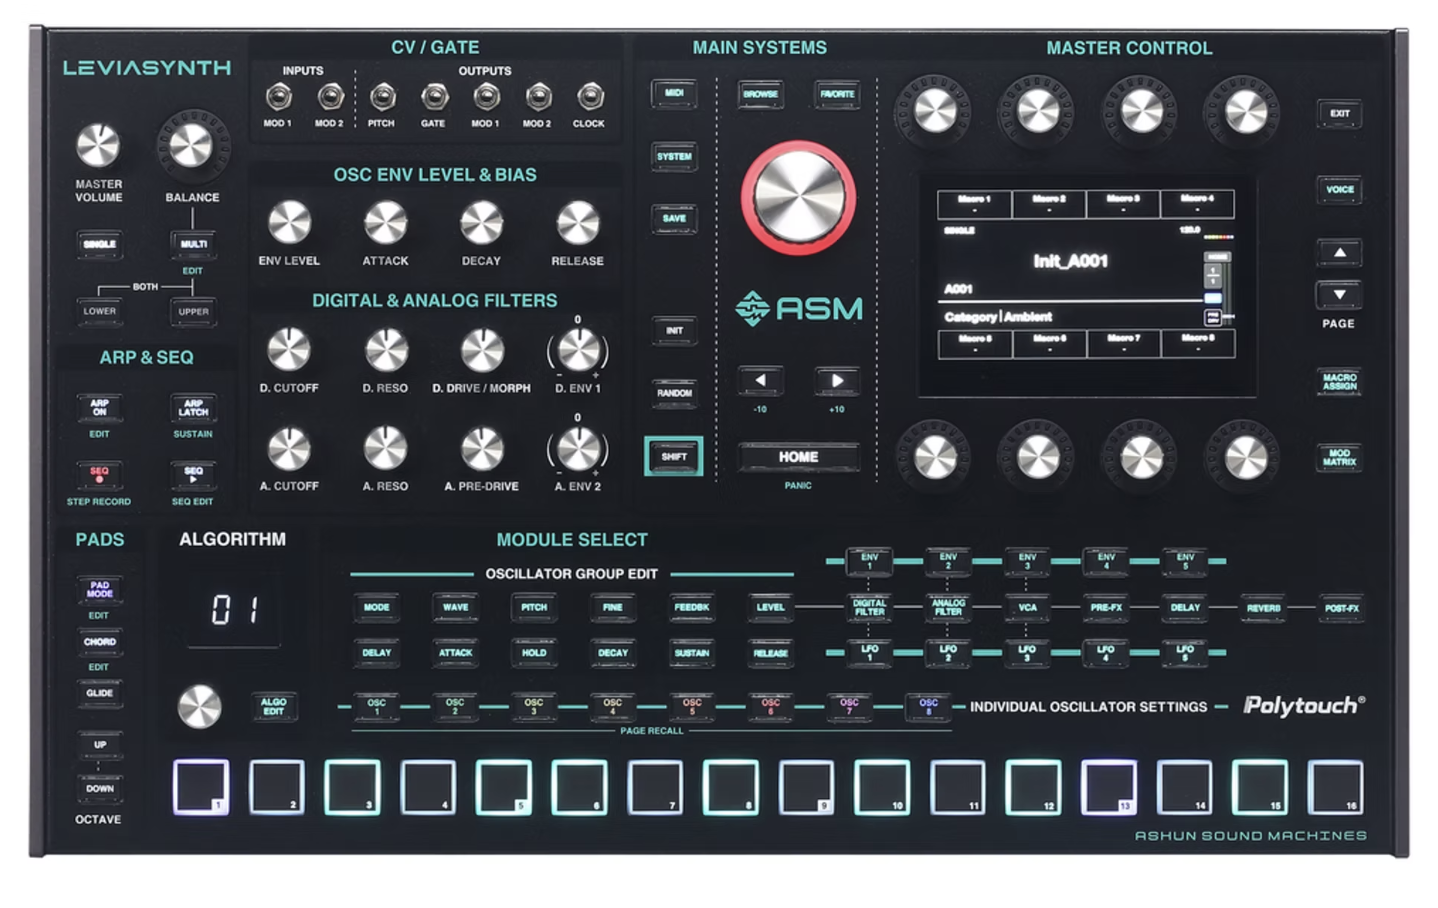Select the DIGITAL FILTER module button
The image size is (1438, 908).
[869, 607]
